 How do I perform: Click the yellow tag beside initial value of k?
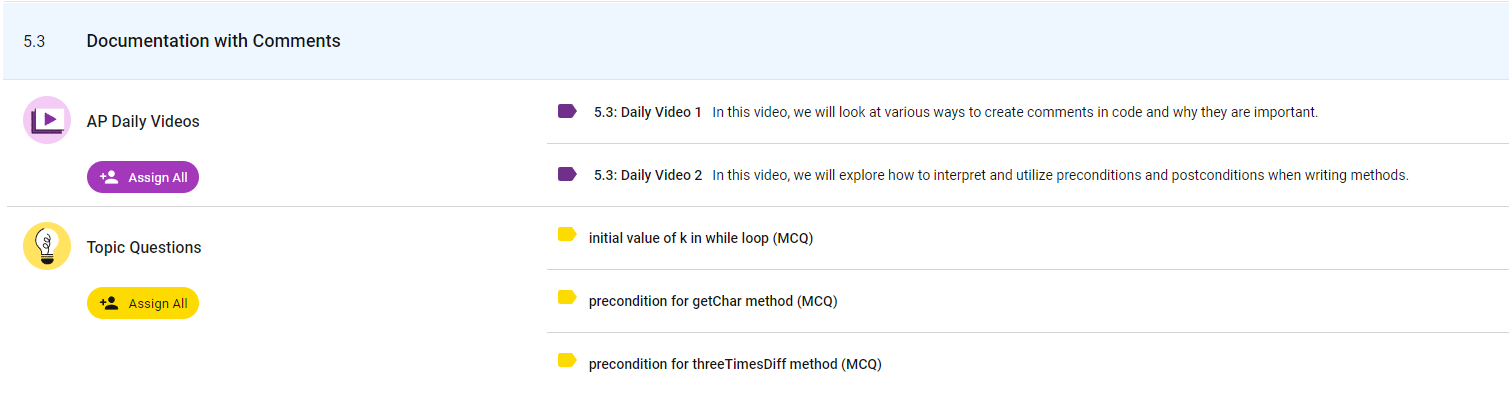(x=567, y=235)
